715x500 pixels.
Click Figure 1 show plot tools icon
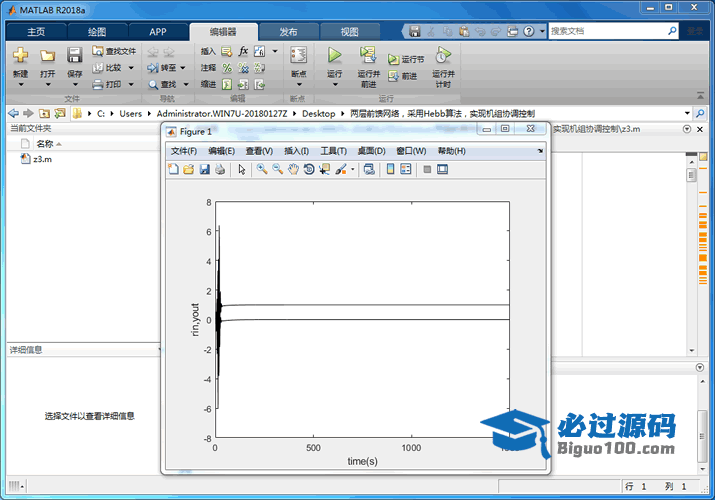[x=442, y=170]
